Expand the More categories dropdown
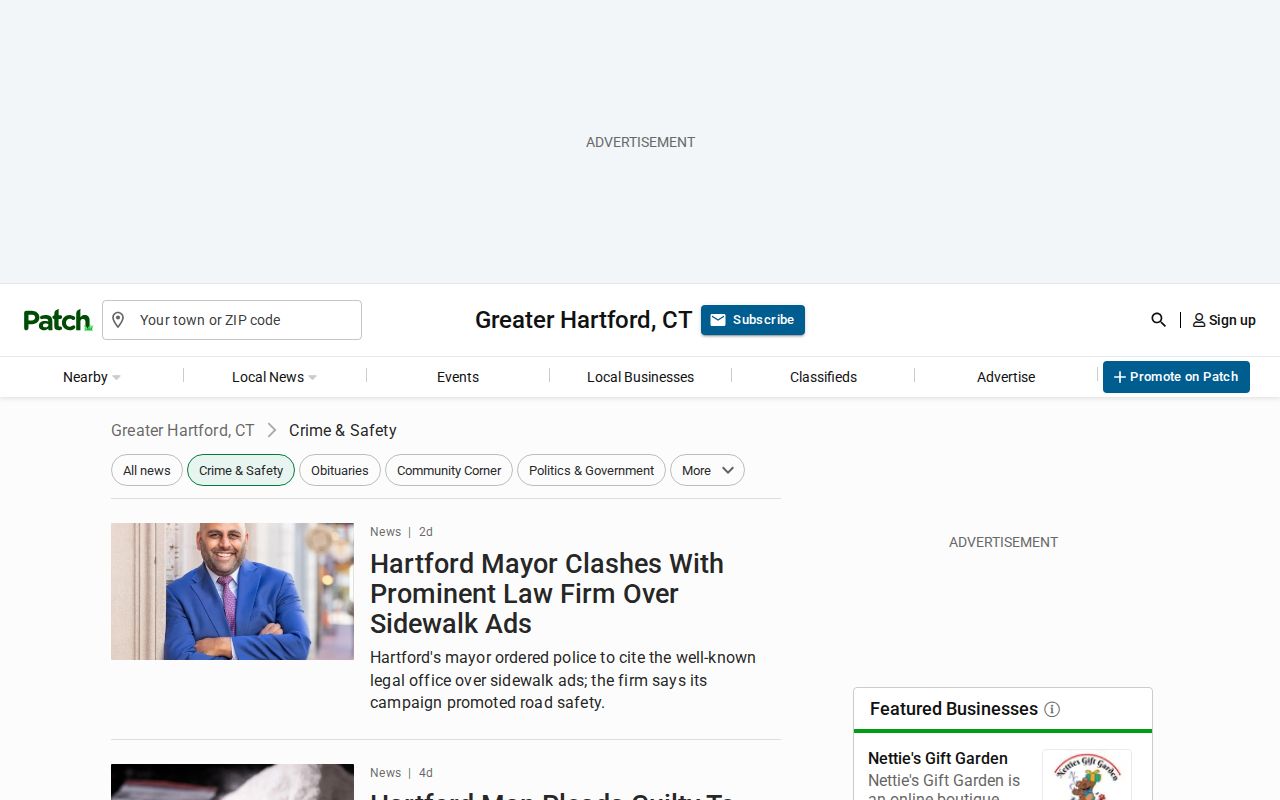 (707, 470)
